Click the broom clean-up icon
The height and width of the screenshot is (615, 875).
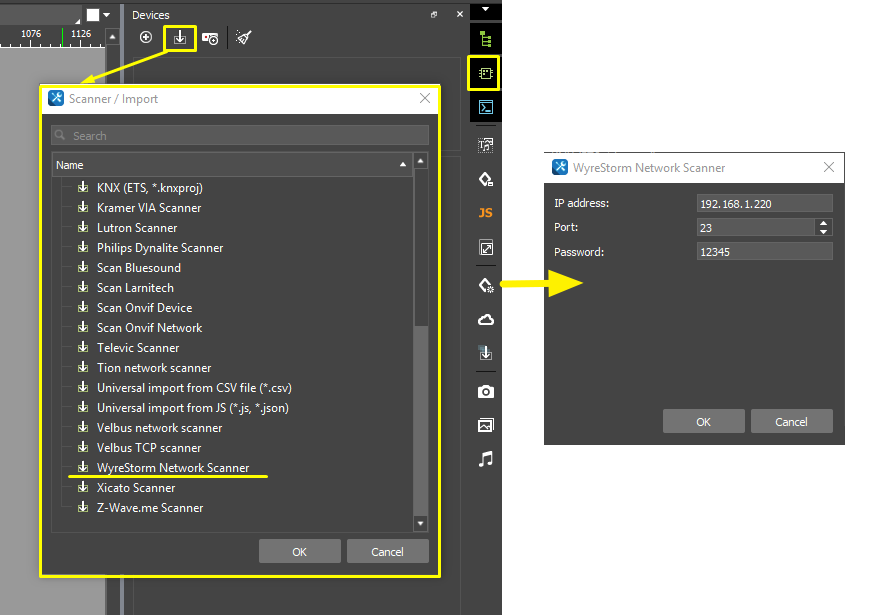pos(243,37)
